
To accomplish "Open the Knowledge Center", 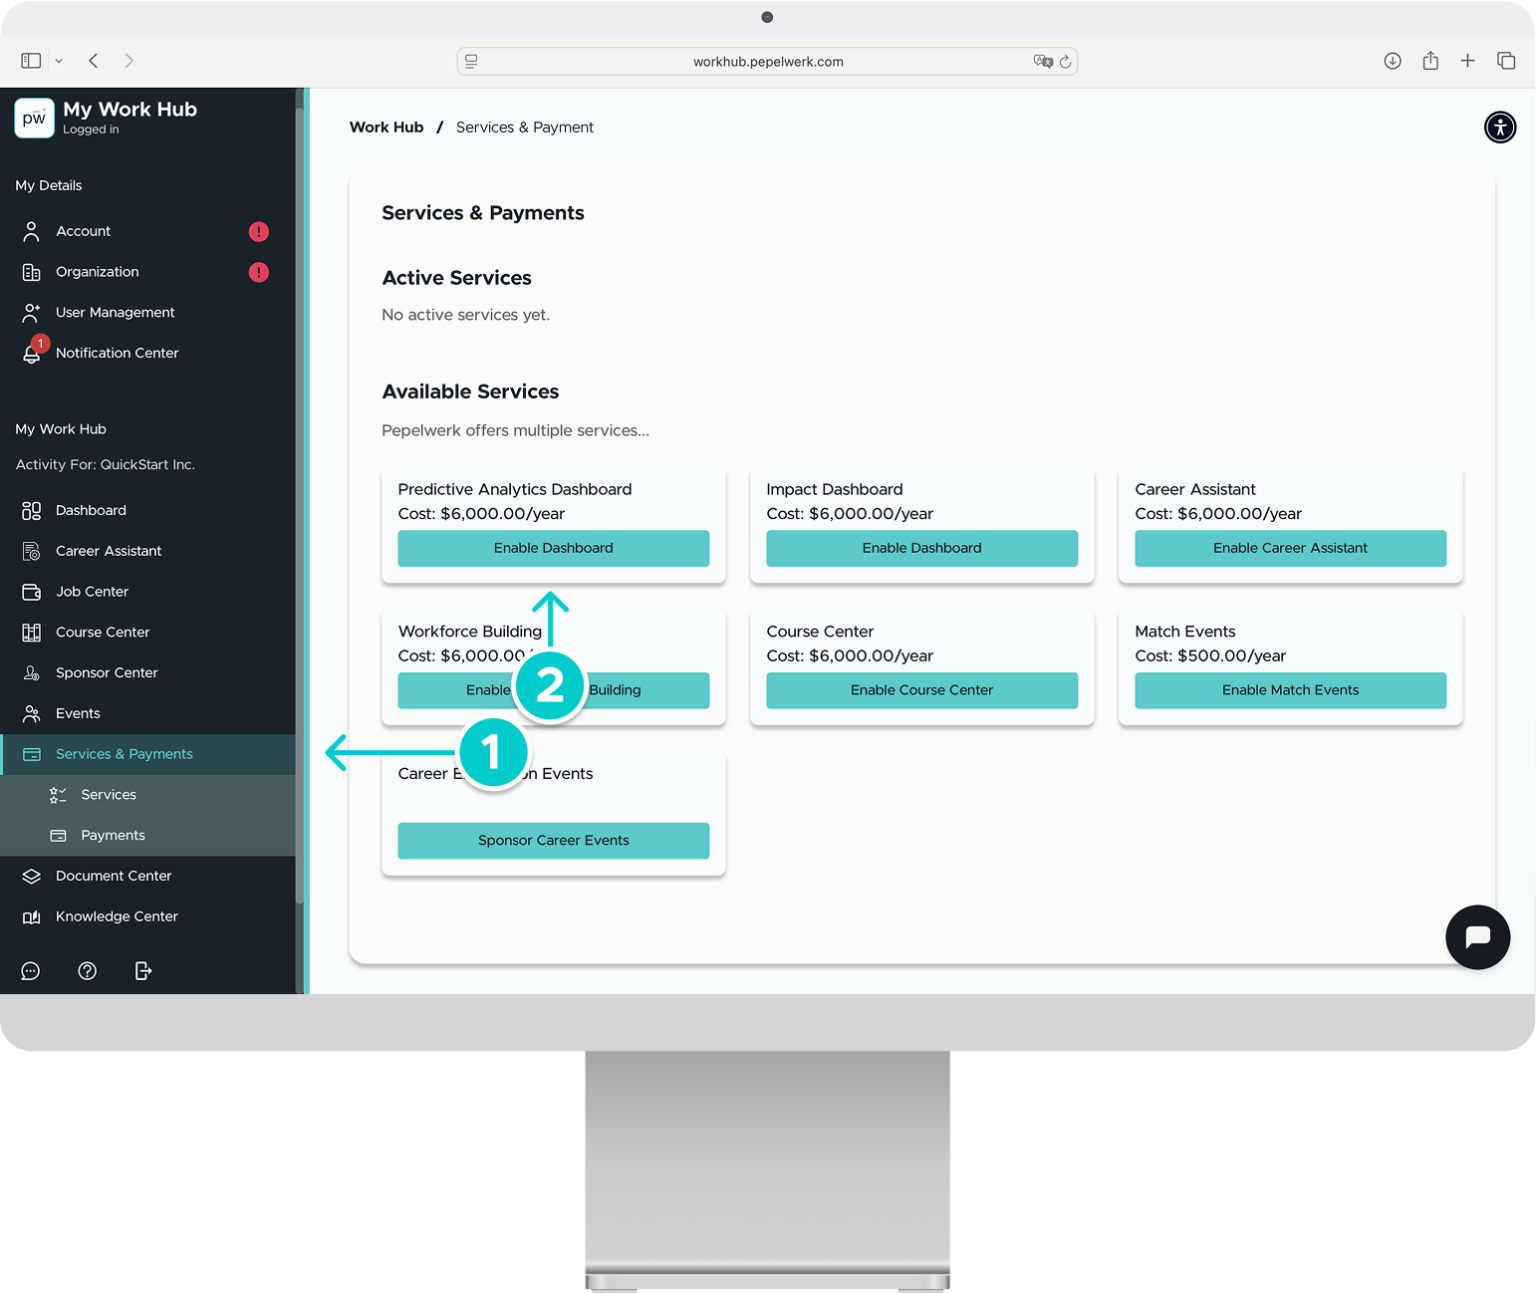I will coord(116,916).
